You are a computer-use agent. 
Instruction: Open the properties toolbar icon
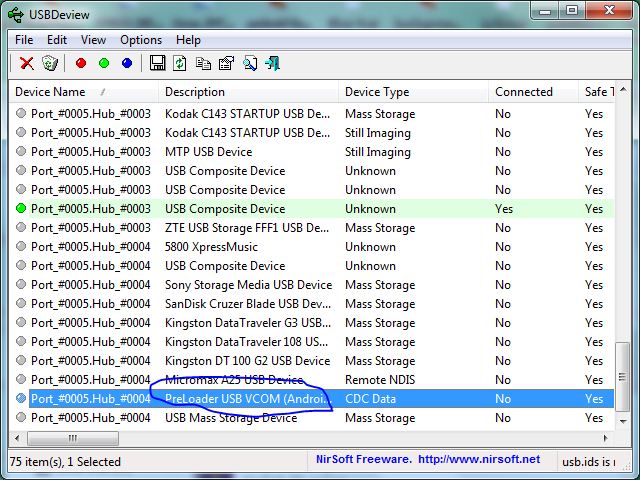click(x=227, y=63)
